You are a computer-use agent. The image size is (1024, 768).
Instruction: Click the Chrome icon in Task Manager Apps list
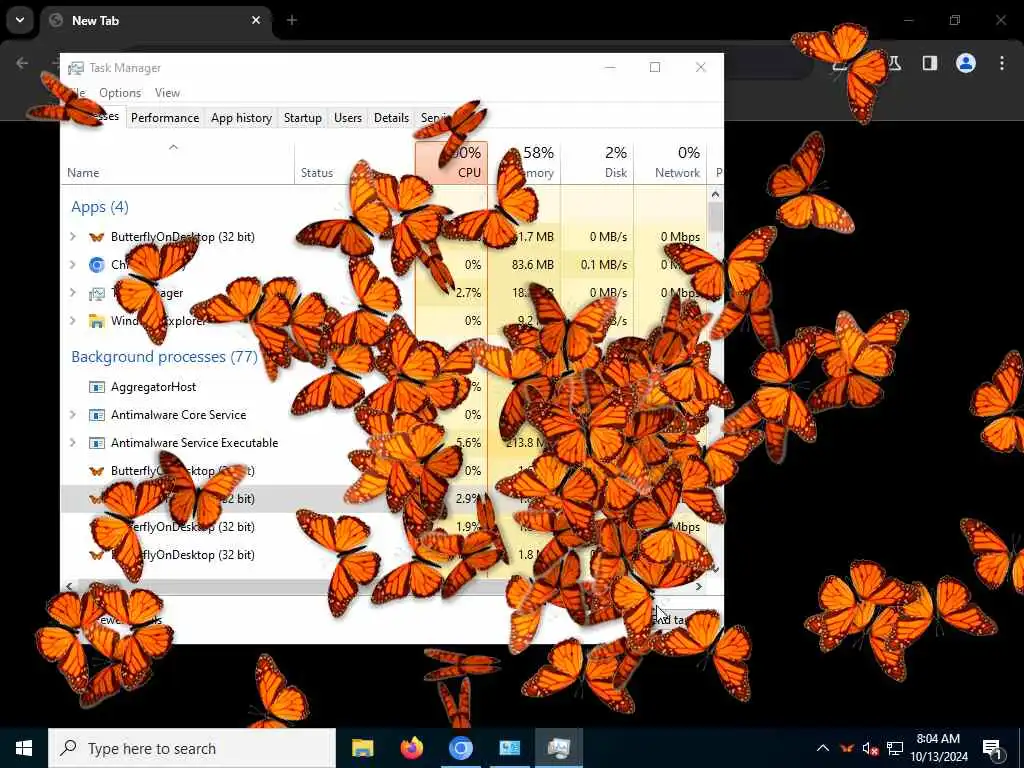tap(97, 264)
